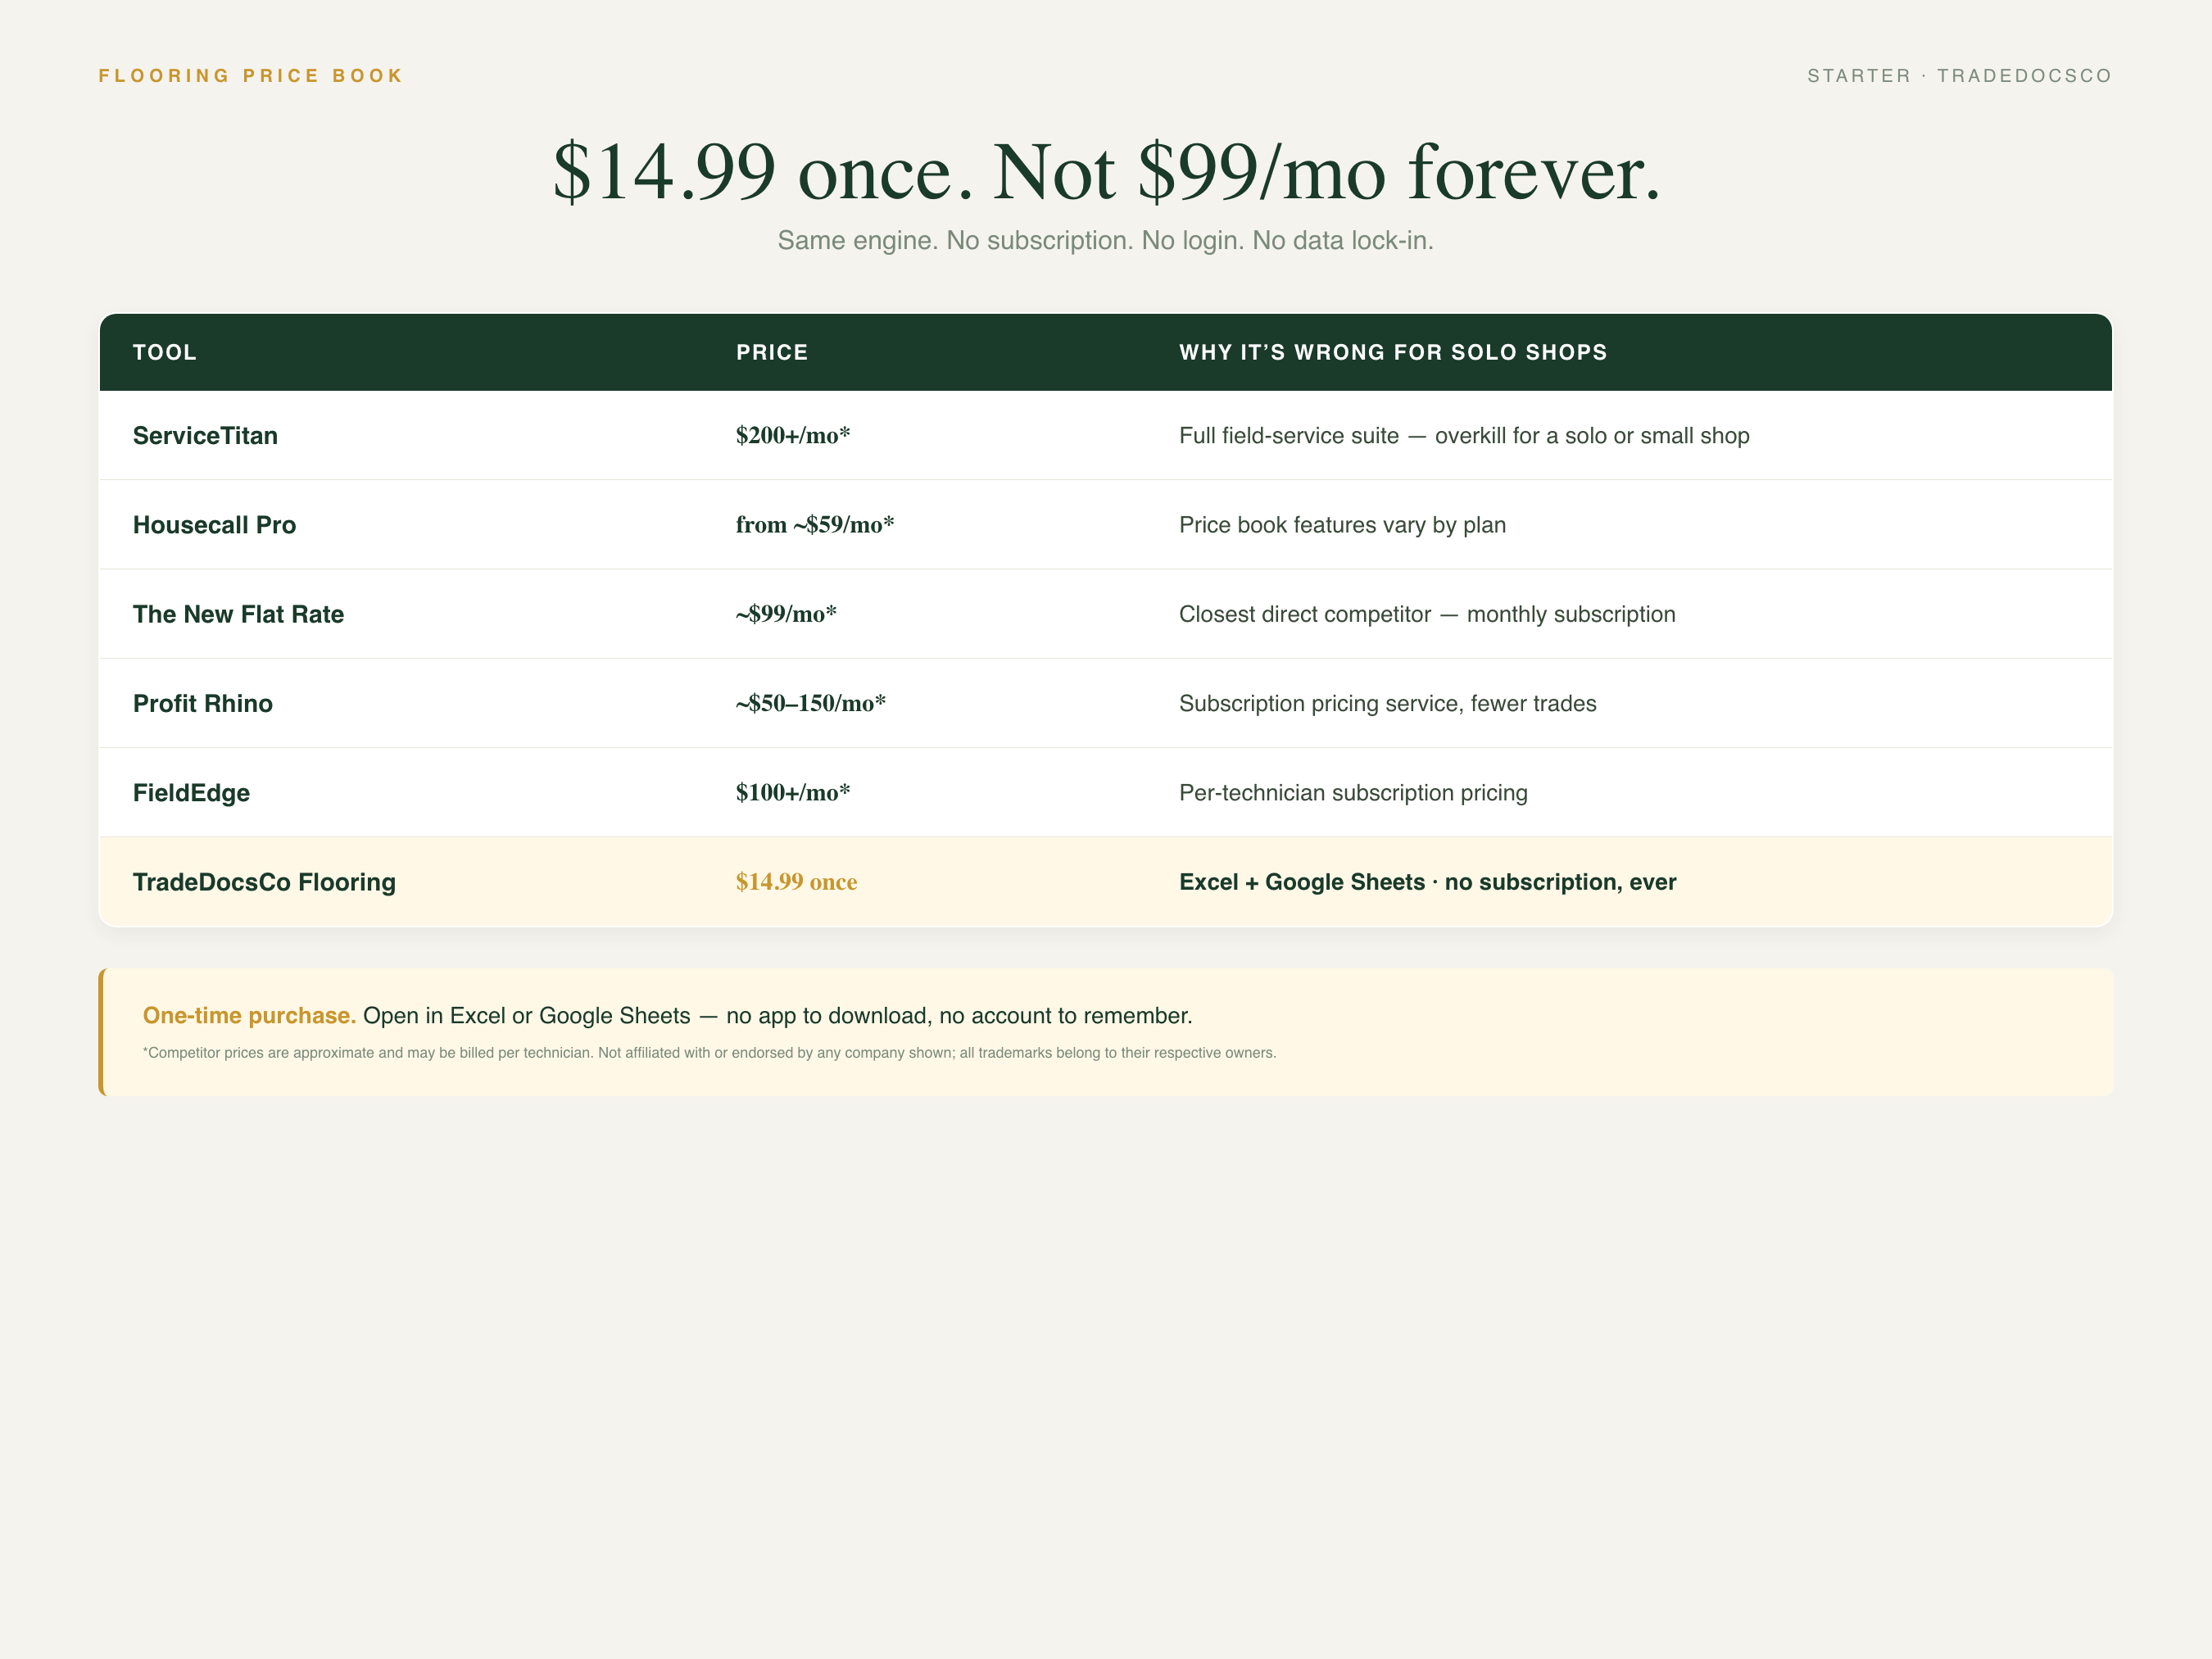Click the 'One-time purchase.' highlighted text
The height and width of the screenshot is (1659, 2212).
(x=249, y=1016)
